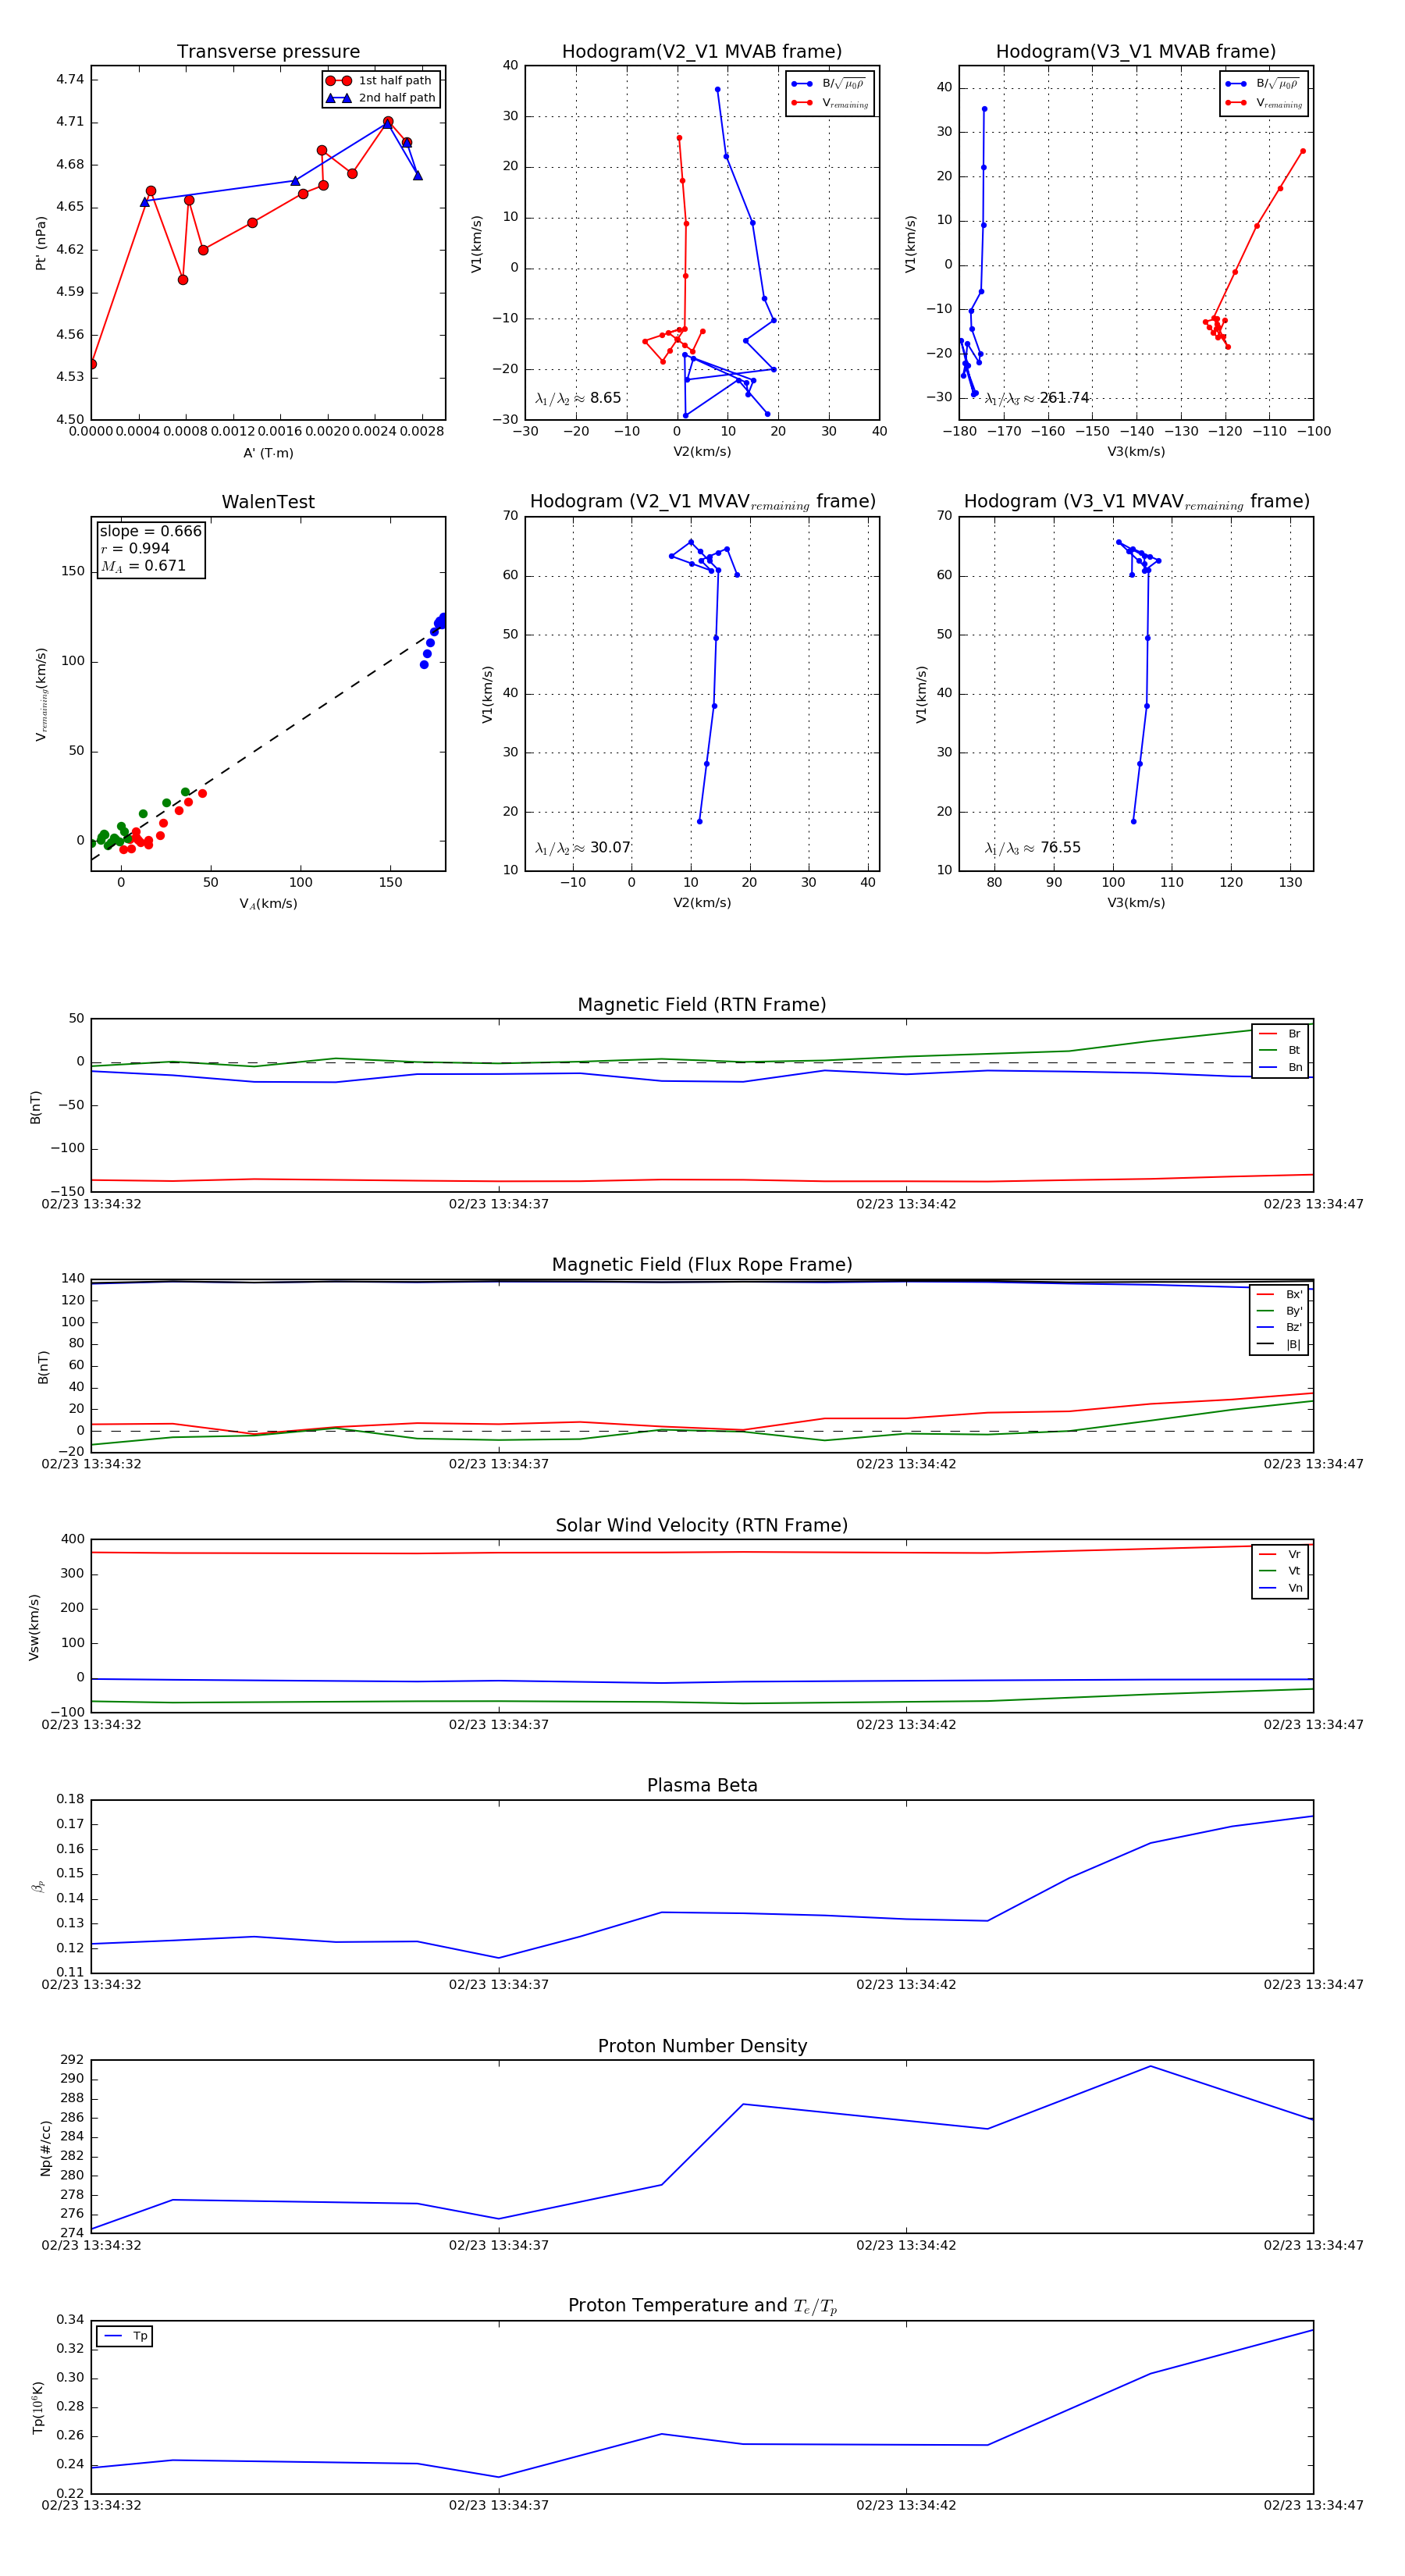1405x2576 pixels.
Task: Click the "Vsw(km/s)" y-axis label
Action: click(34, 1628)
